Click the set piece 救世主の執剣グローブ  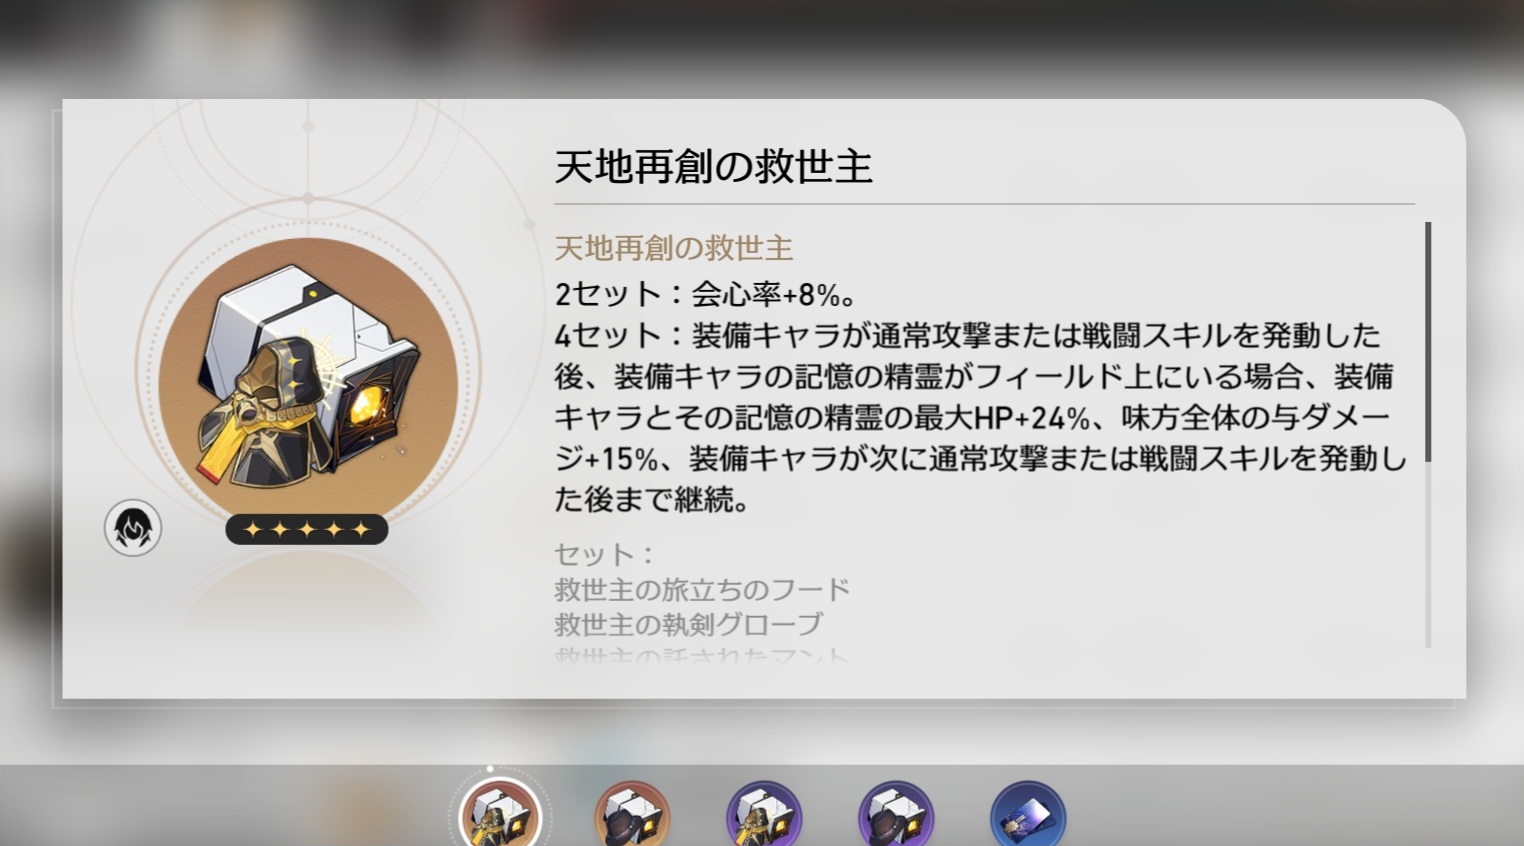pos(688,624)
